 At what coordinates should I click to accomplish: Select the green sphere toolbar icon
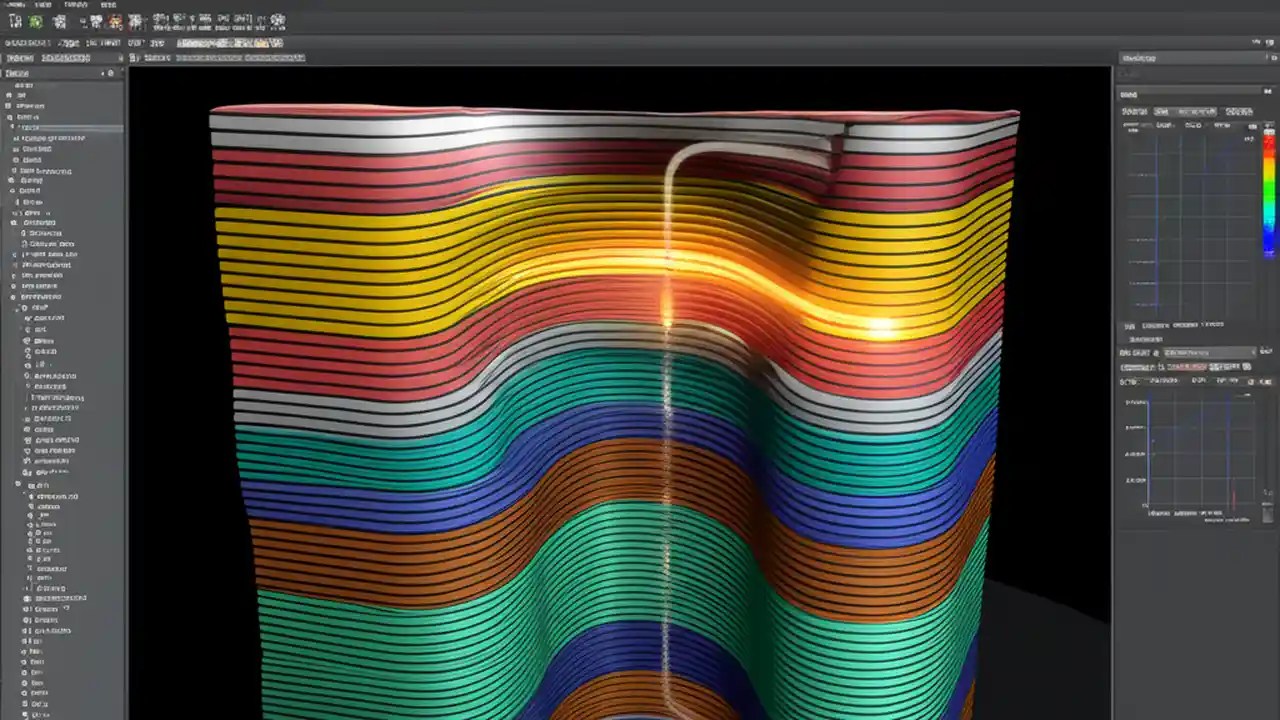[33, 21]
